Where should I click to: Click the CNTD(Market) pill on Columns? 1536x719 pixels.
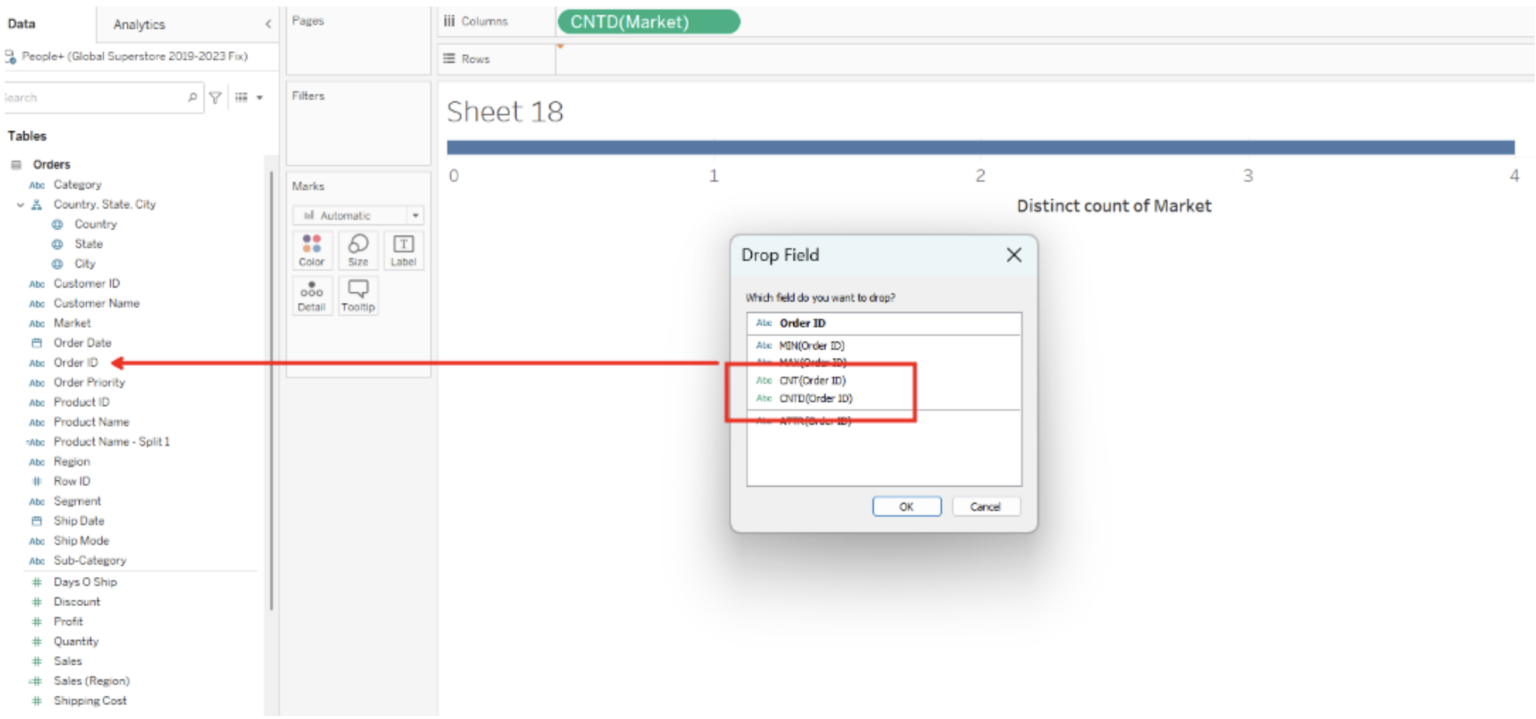(648, 20)
